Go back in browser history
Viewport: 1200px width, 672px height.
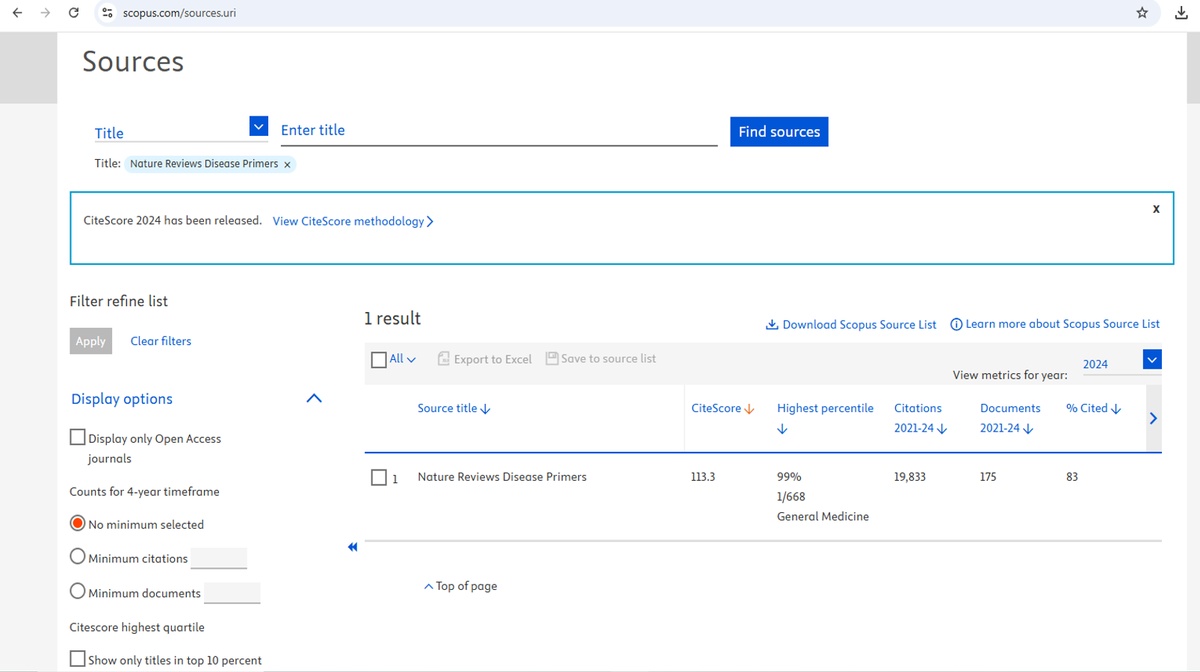17,13
